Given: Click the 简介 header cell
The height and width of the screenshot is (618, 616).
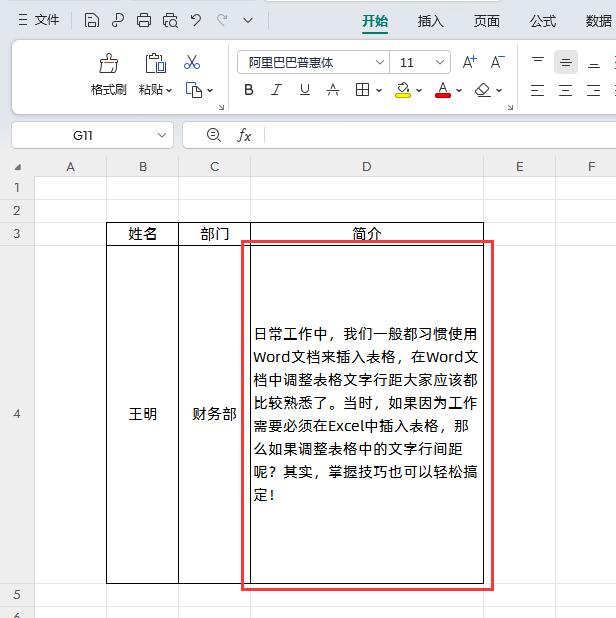Looking at the screenshot, I should click(367, 234).
